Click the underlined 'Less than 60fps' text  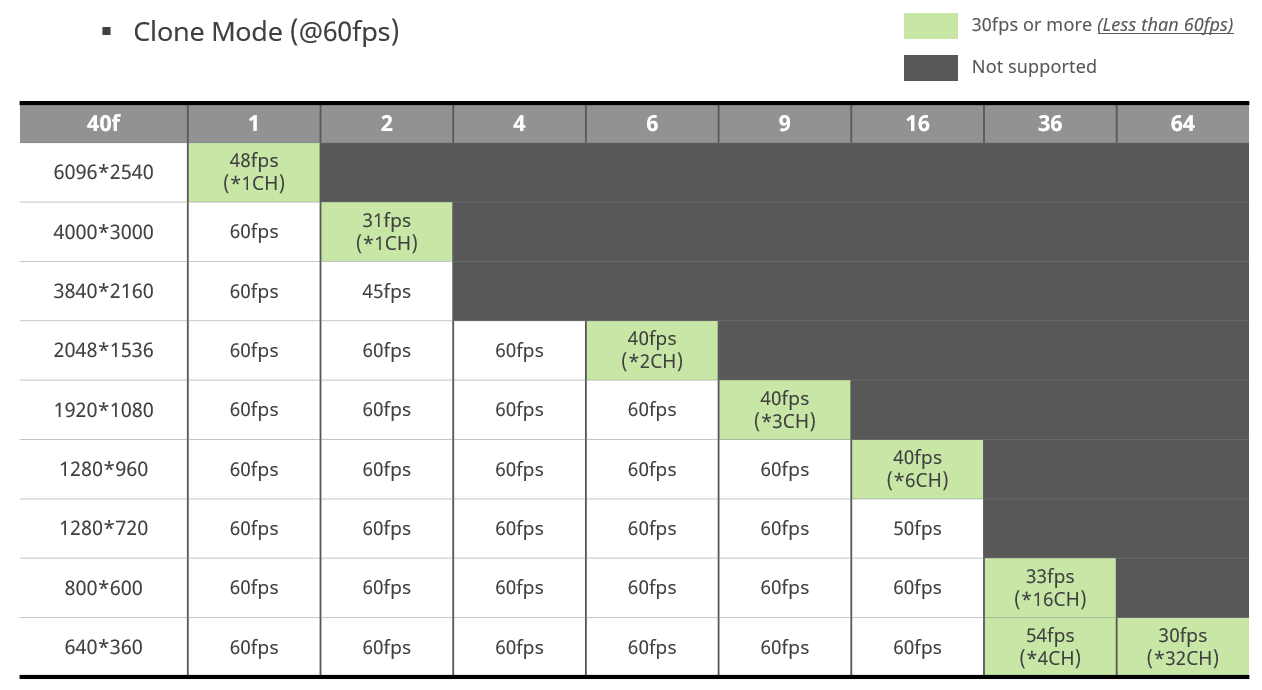(1165, 26)
